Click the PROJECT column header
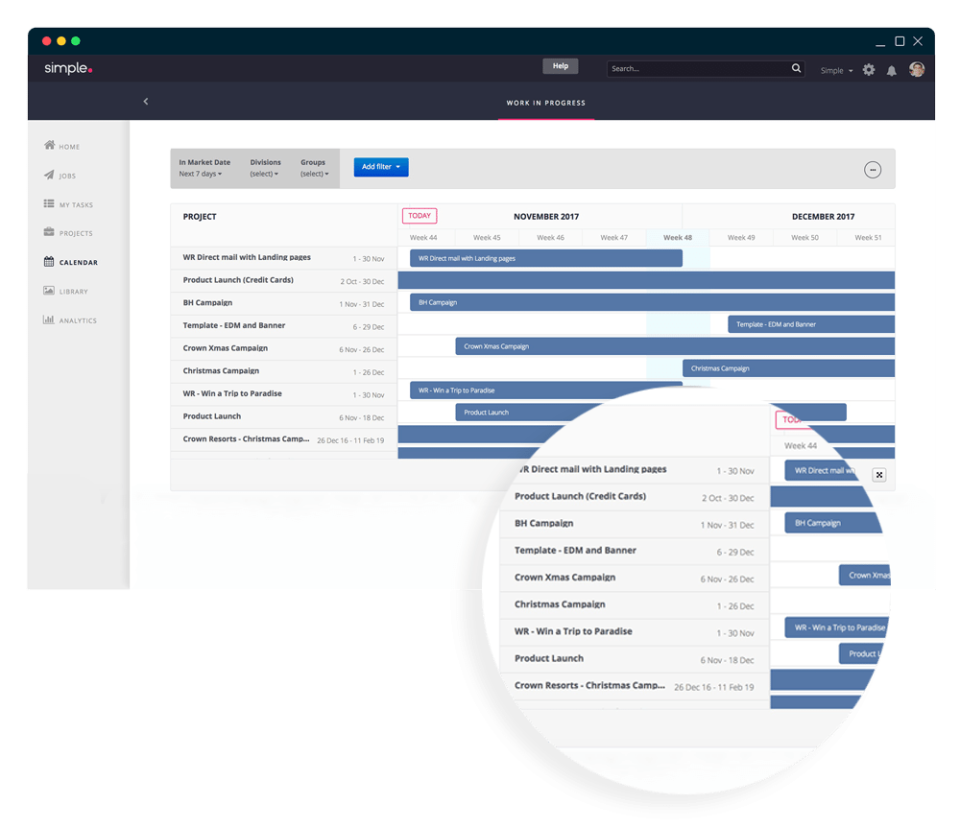The image size is (960, 828). [200, 217]
